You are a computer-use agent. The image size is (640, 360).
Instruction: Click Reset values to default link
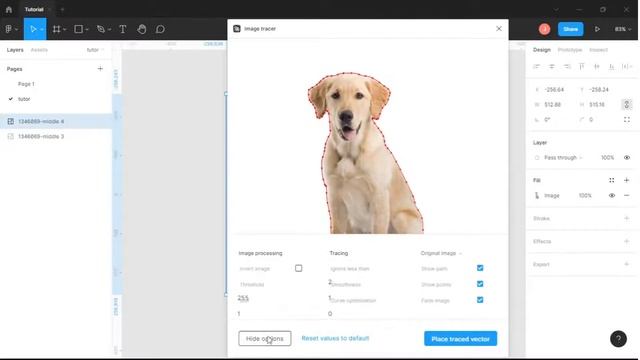[x=335, y=338]
